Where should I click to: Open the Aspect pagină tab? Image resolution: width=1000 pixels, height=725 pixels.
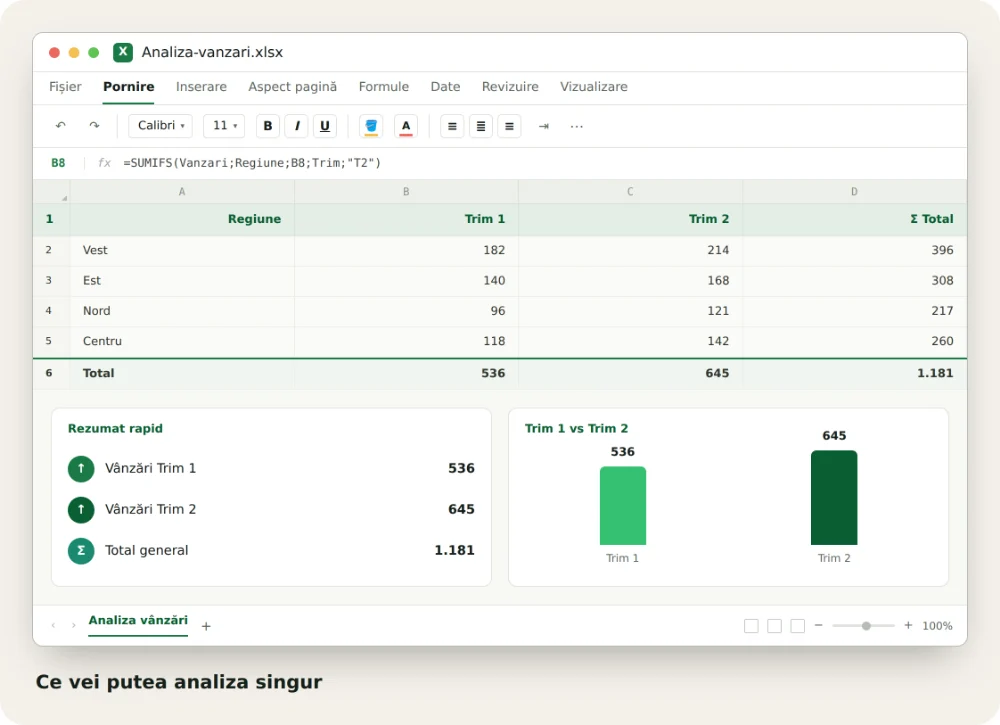[x=293, y=87]
